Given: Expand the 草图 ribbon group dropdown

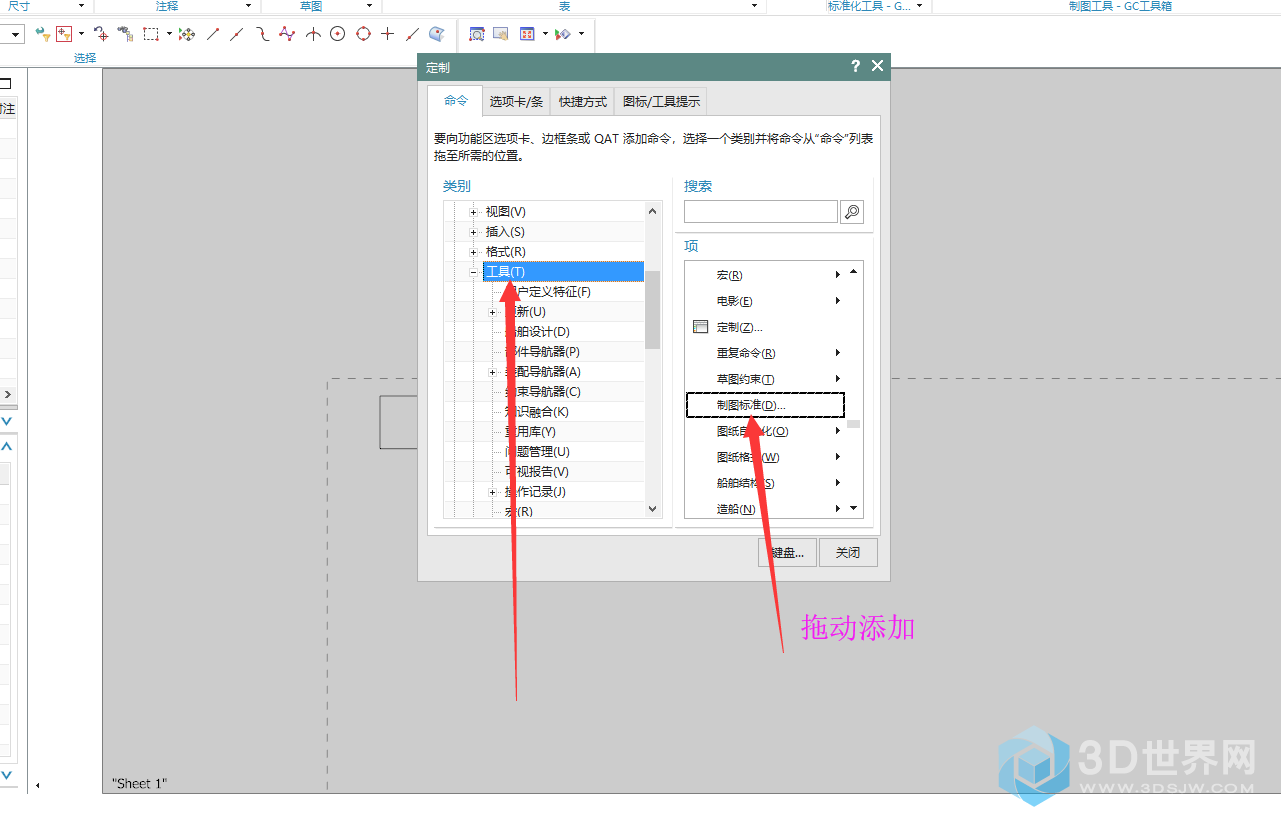Looking at the screenshot, I should [x=369, y=6].
